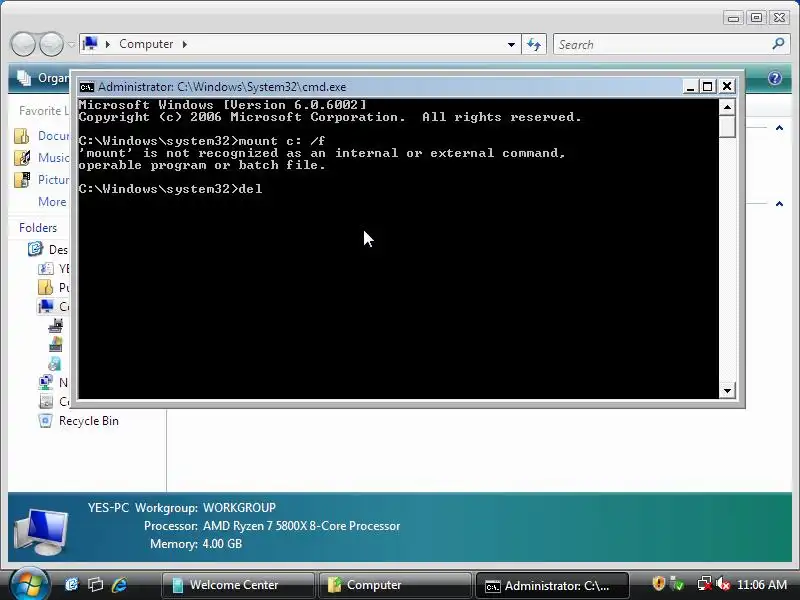Minimize the command prompt window
This screenshot has height=600, width=800.
point(690,87)
